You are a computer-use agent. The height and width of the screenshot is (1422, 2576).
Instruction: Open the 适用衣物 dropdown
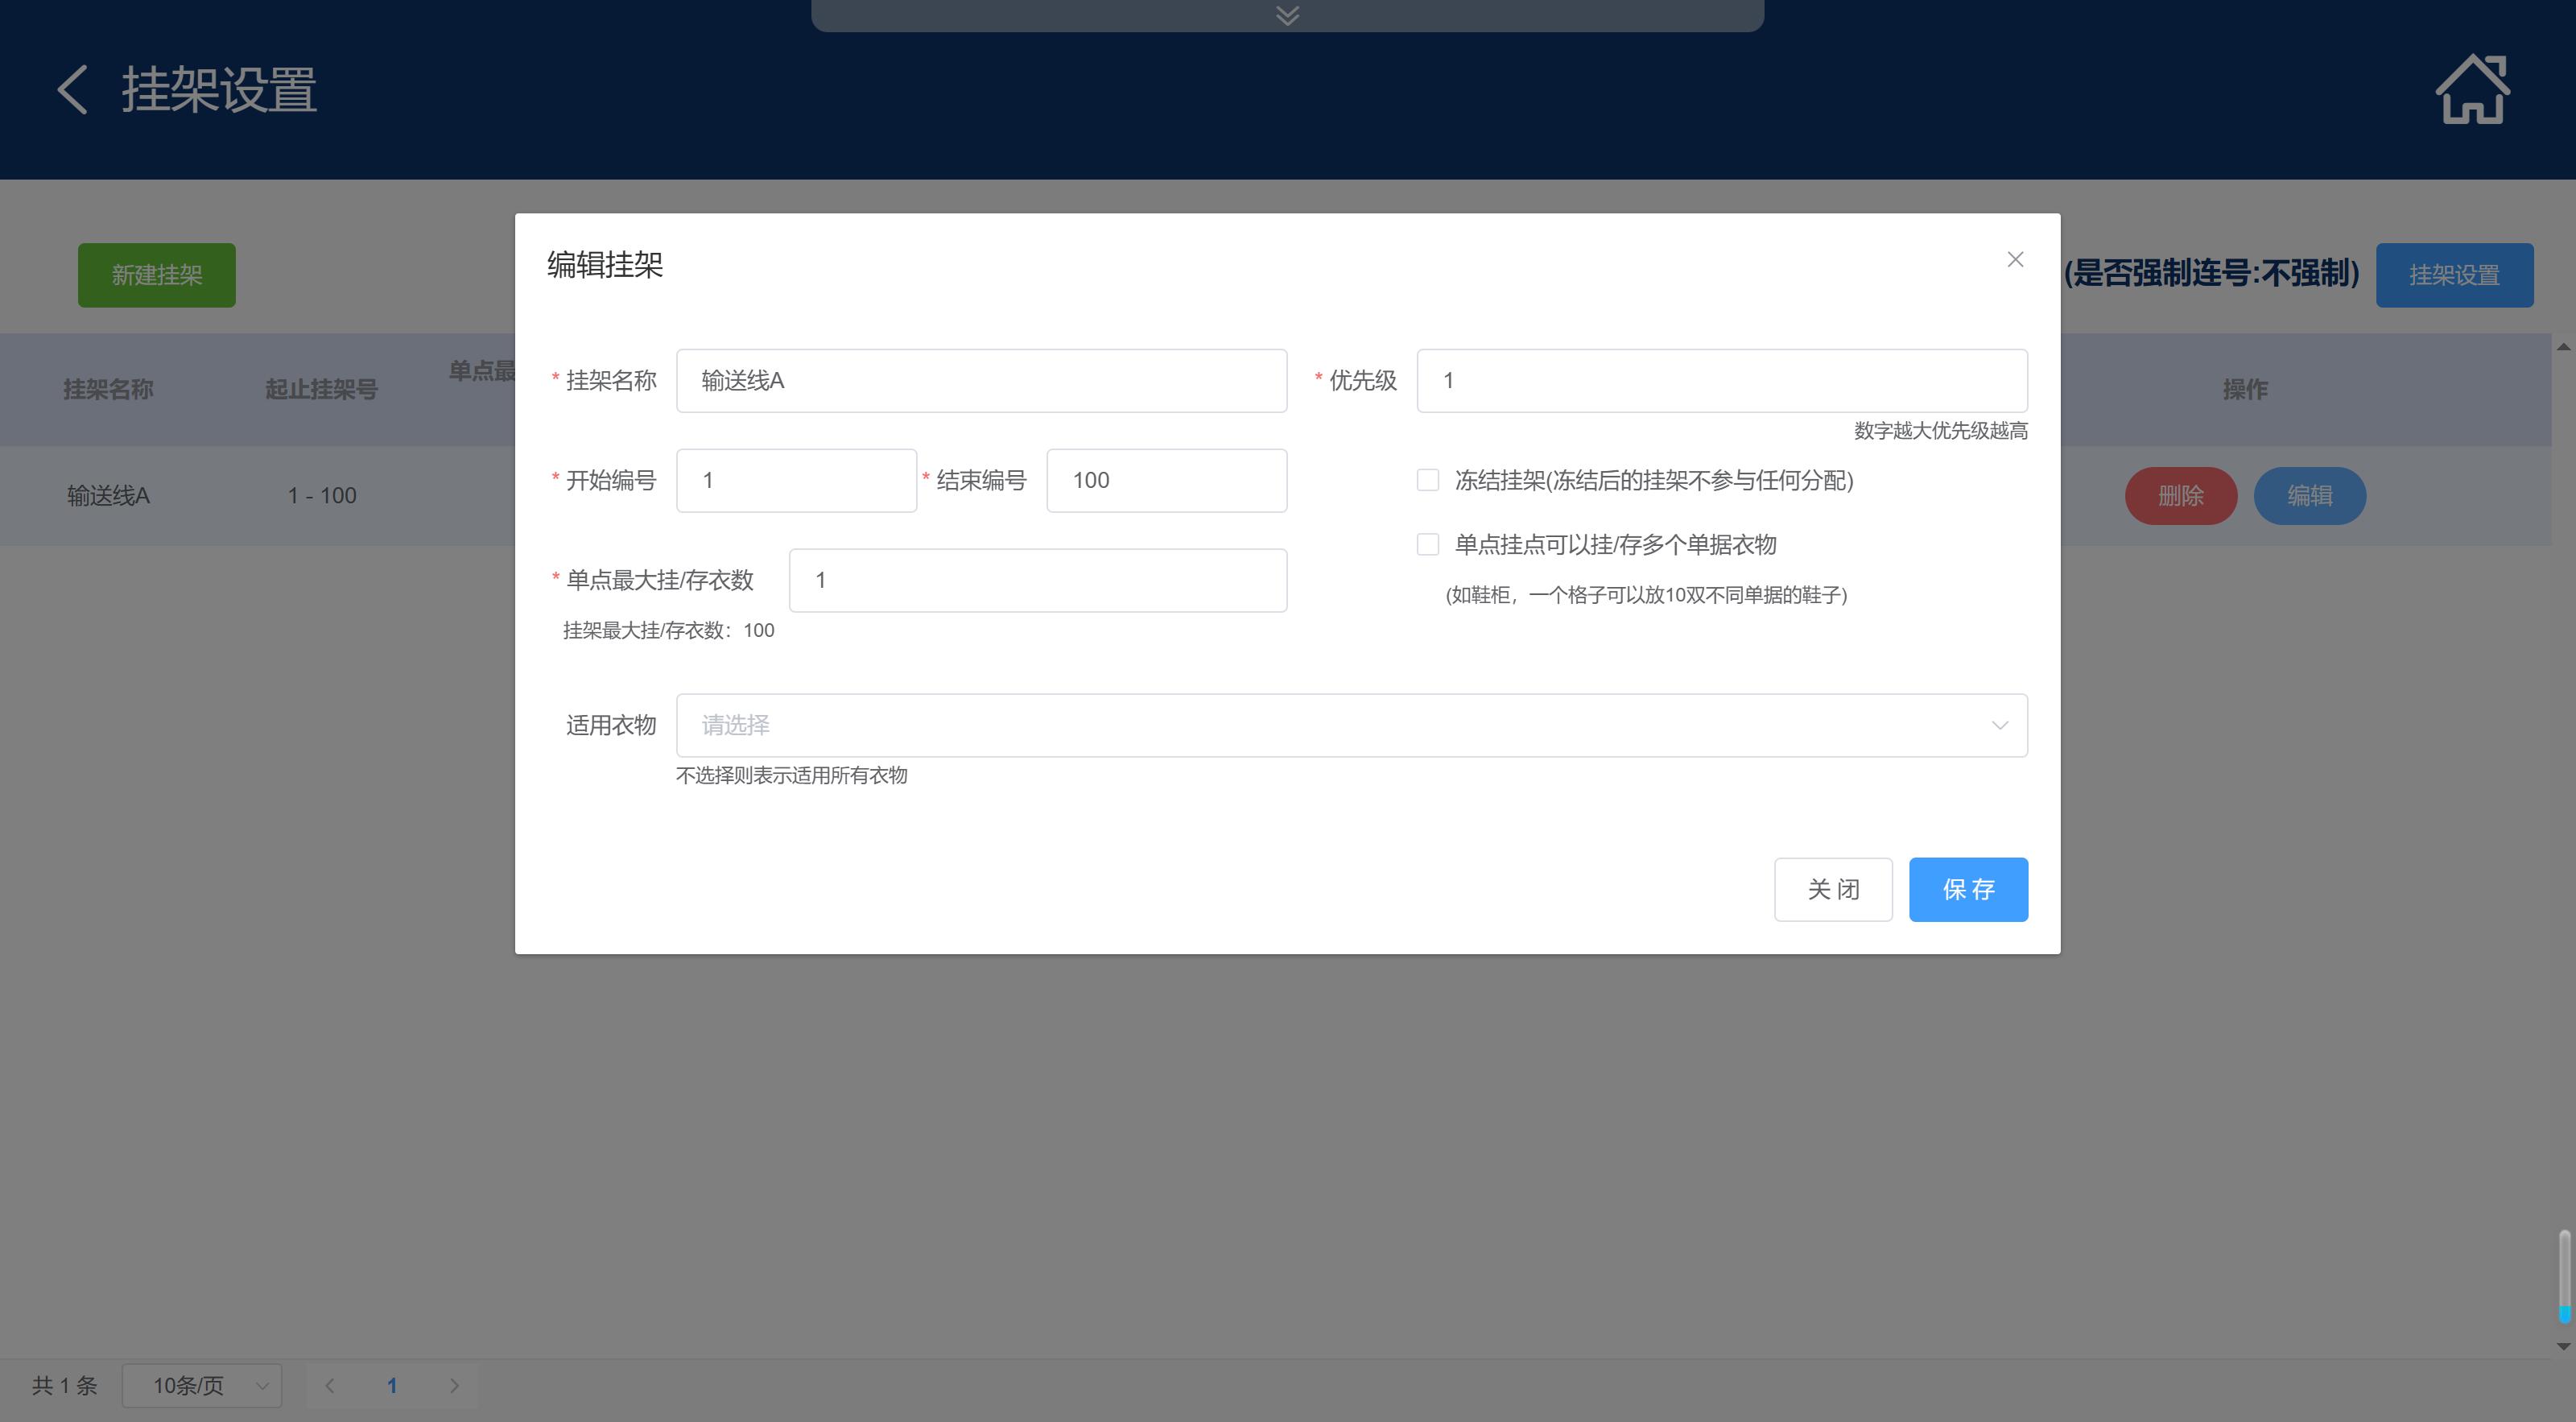point(1351,725)
